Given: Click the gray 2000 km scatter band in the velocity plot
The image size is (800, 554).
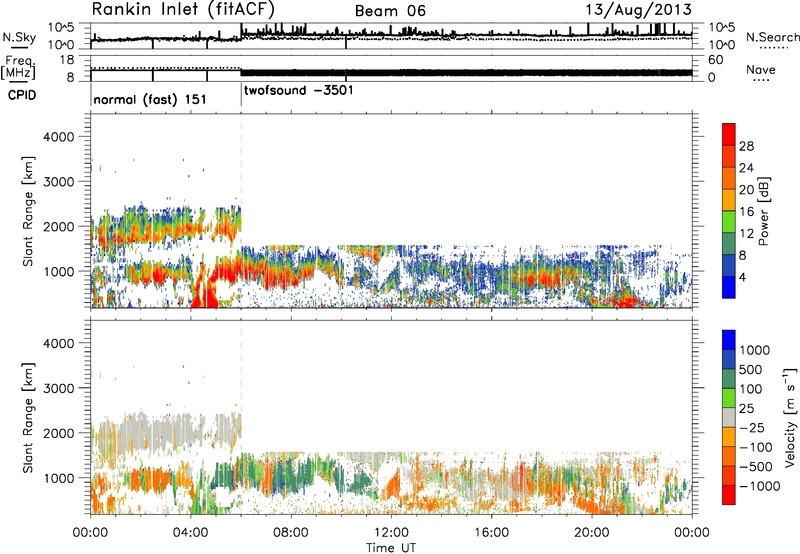Looking at the screenshot, I should pos(166,434).
